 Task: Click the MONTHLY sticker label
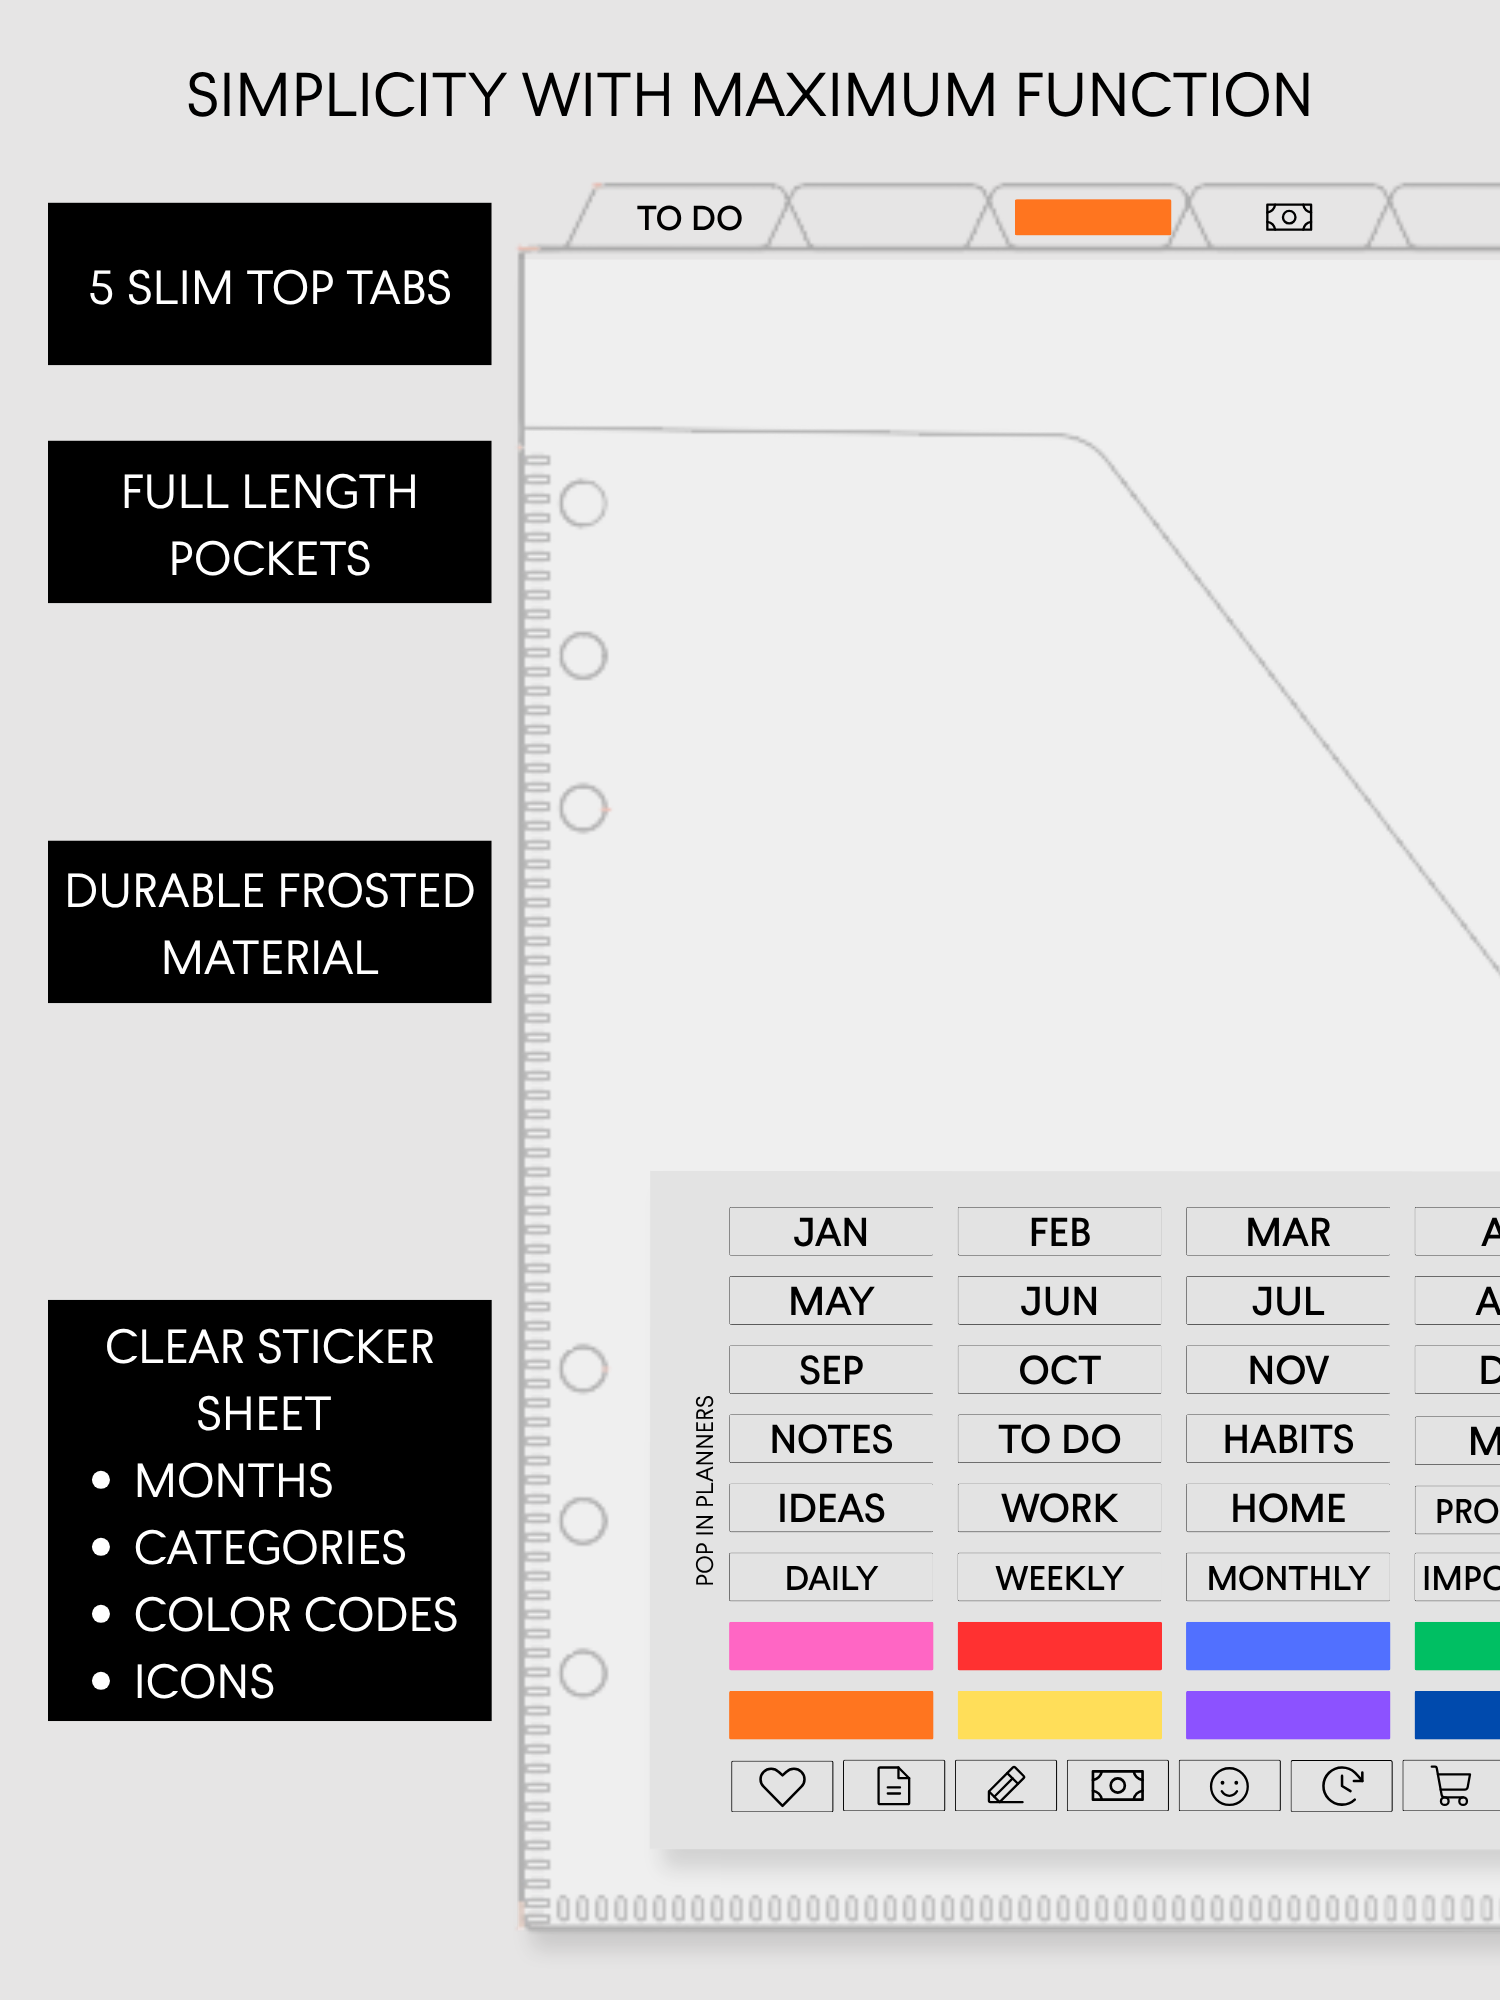point(1288,1577)
